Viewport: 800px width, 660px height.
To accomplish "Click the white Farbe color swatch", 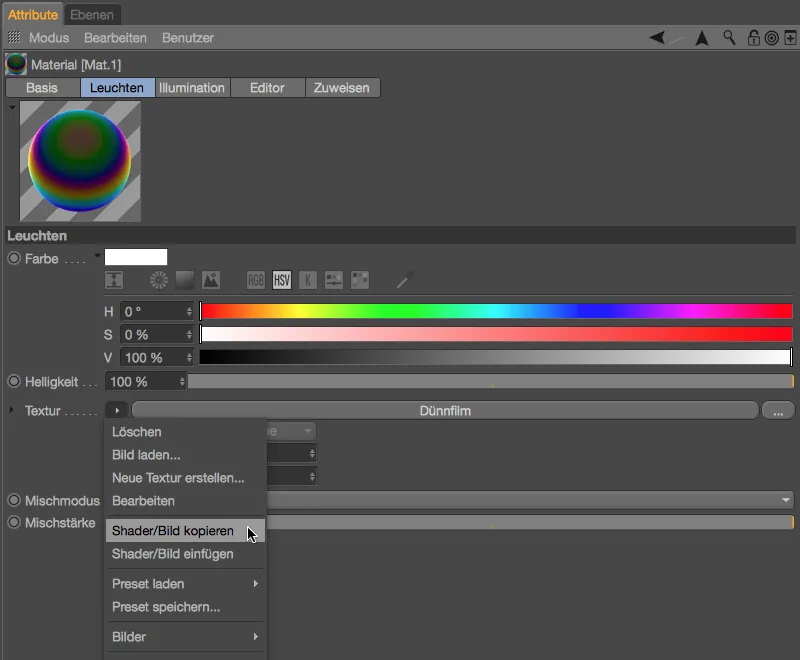I will tap(136, 257).
